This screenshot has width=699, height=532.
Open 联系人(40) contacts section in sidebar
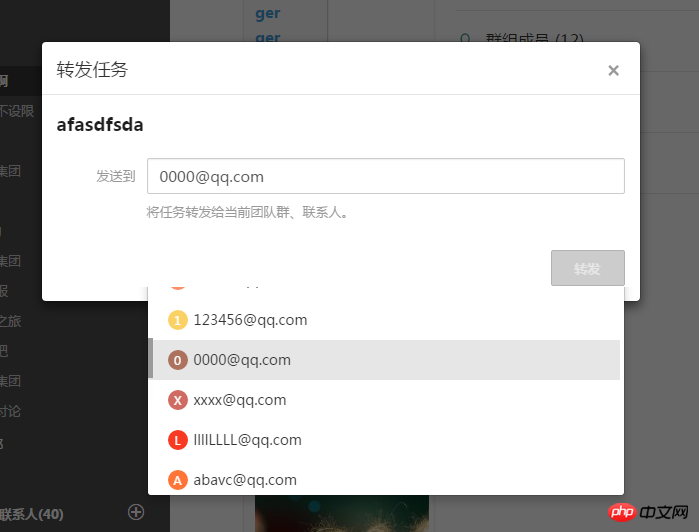[x=32, y=514]
